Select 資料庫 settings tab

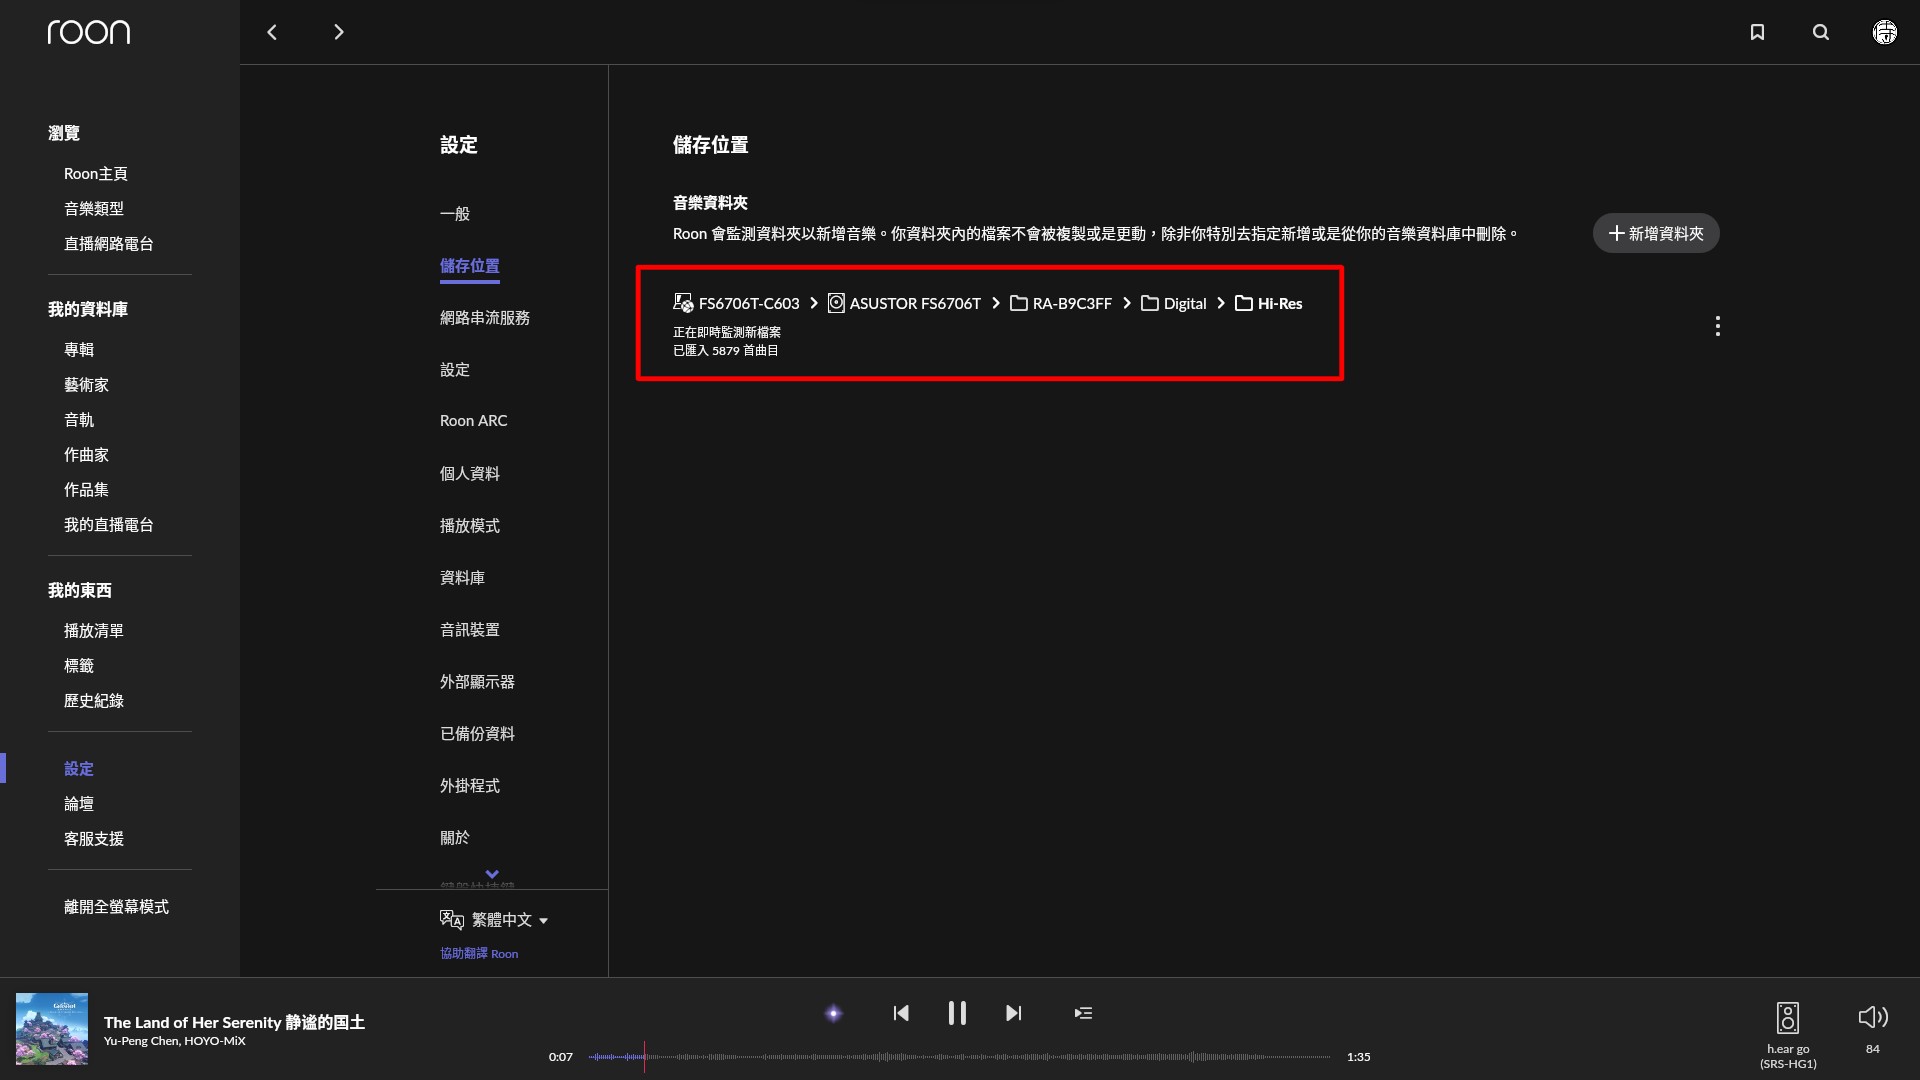462,578
